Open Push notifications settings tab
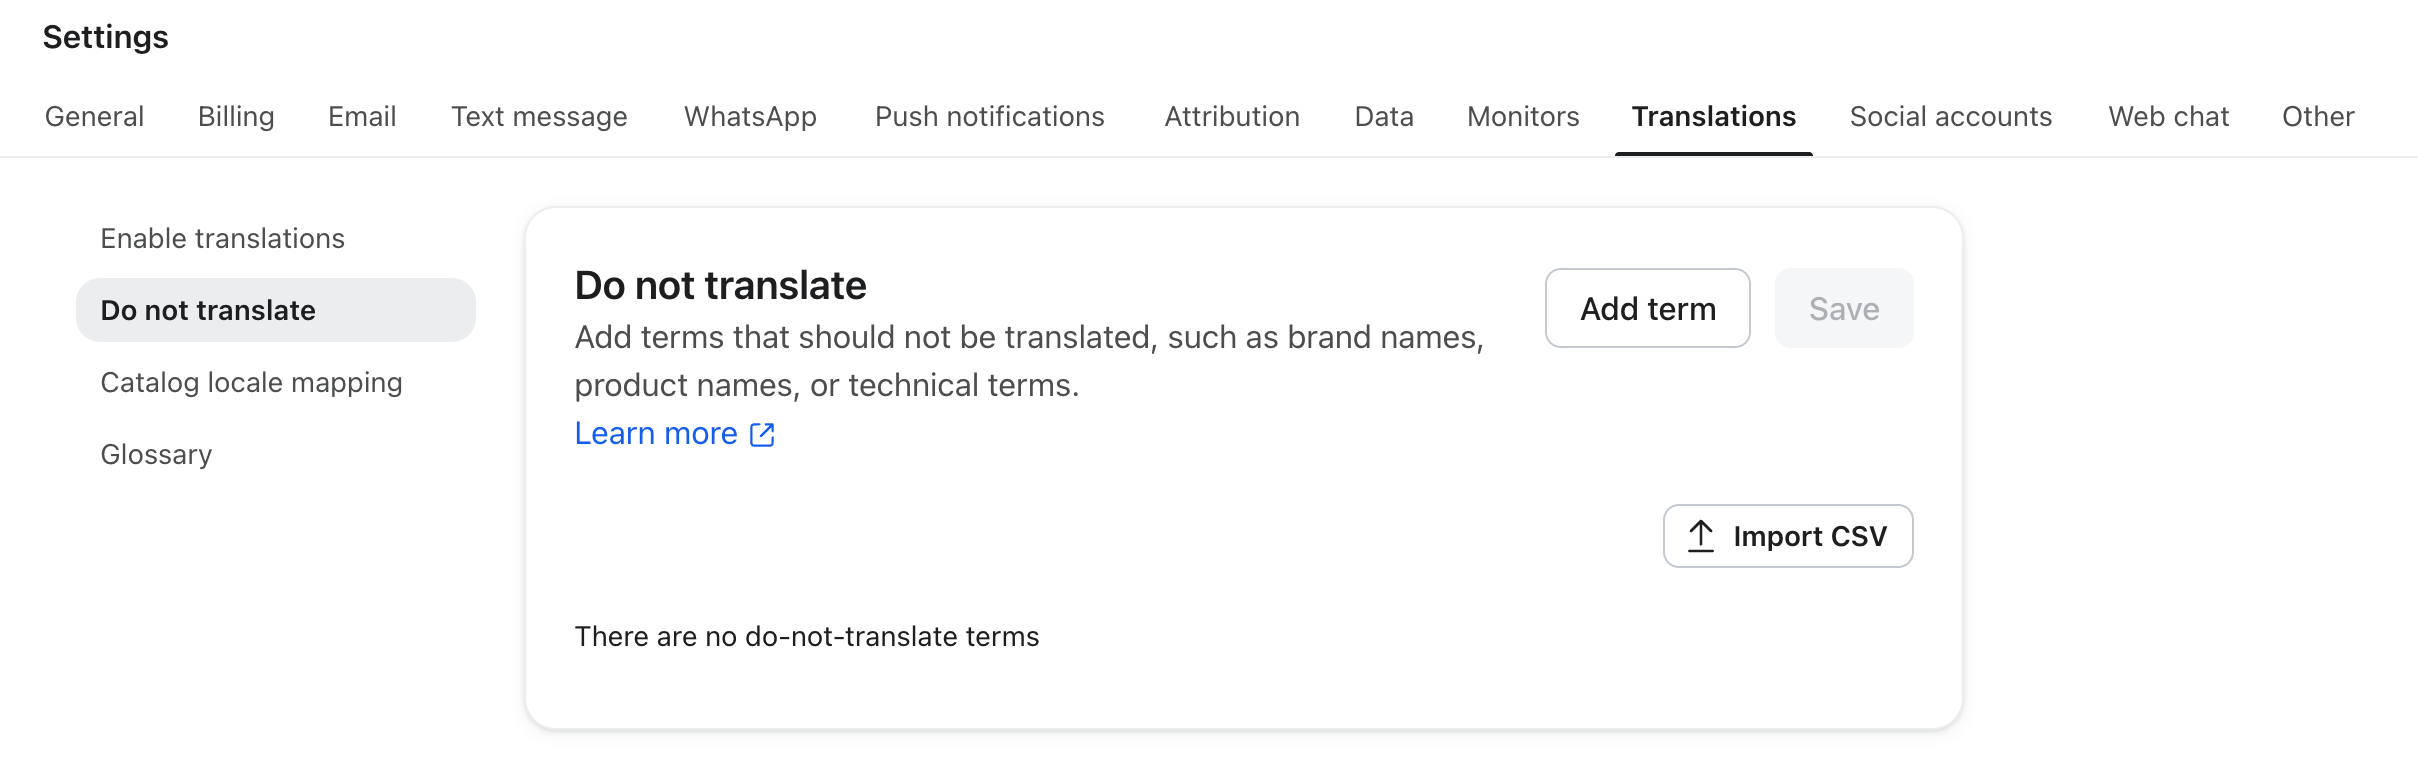 click(x=989, y=116)
